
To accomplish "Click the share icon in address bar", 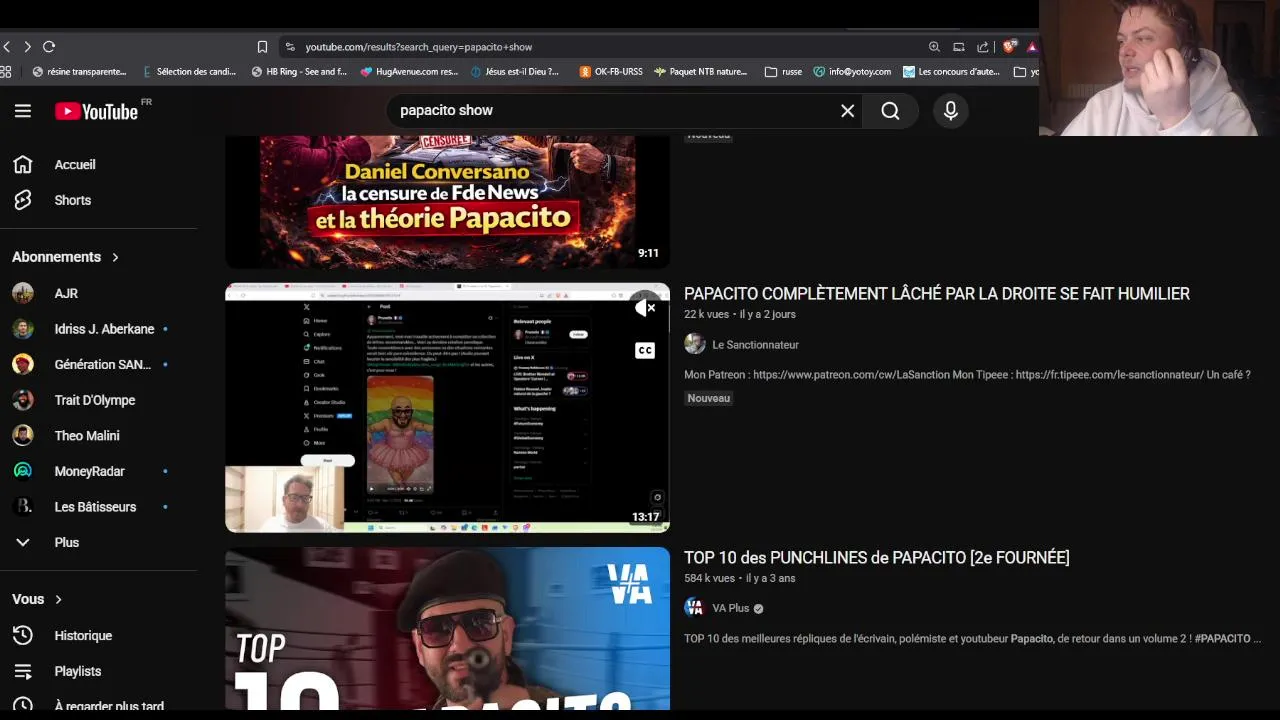I will (x=983, y=47).
